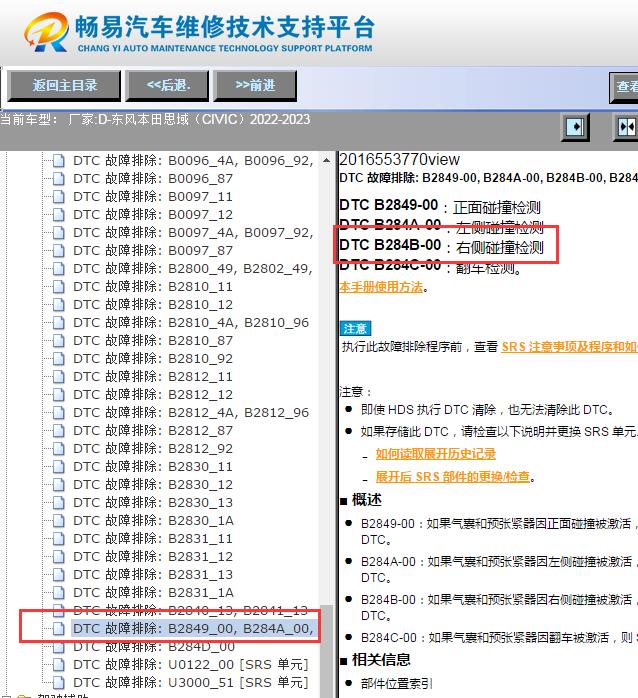
Task: Click the 注意 notice badge
Action: point(355,328)
